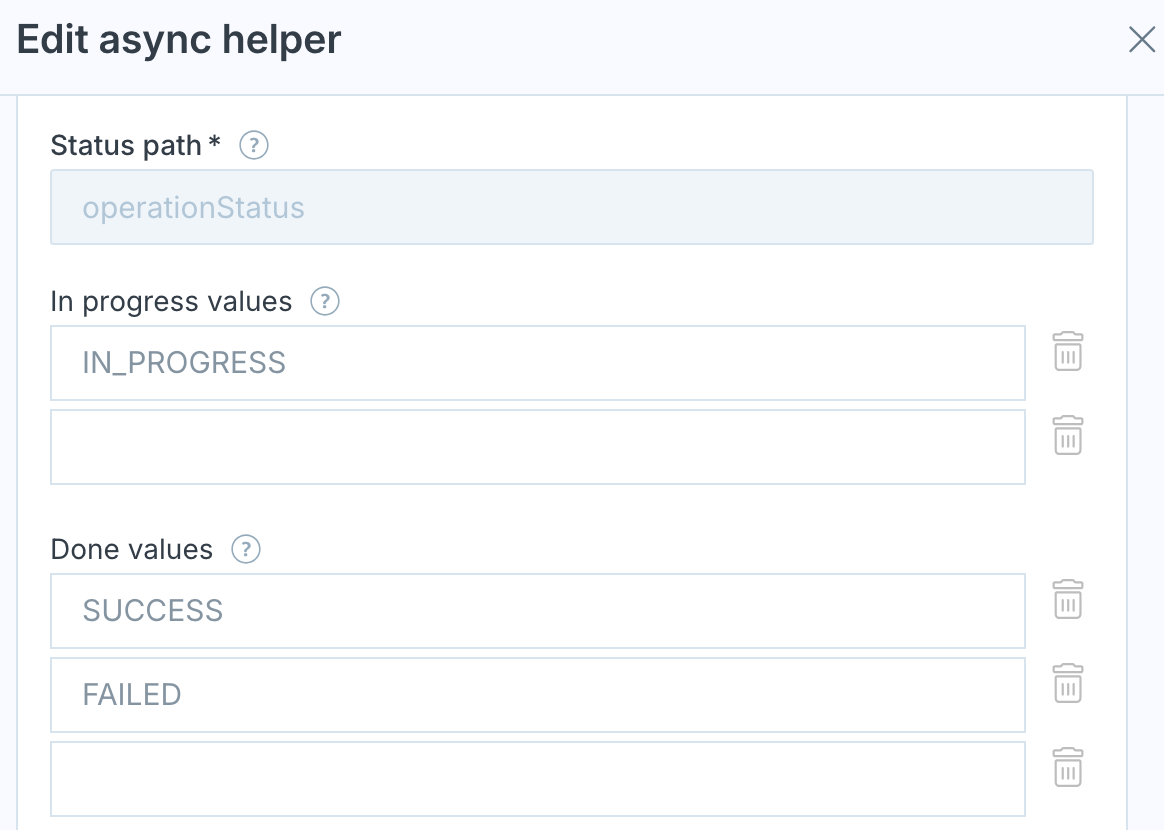Delete the SUCCESS done value

[1067, 599]
